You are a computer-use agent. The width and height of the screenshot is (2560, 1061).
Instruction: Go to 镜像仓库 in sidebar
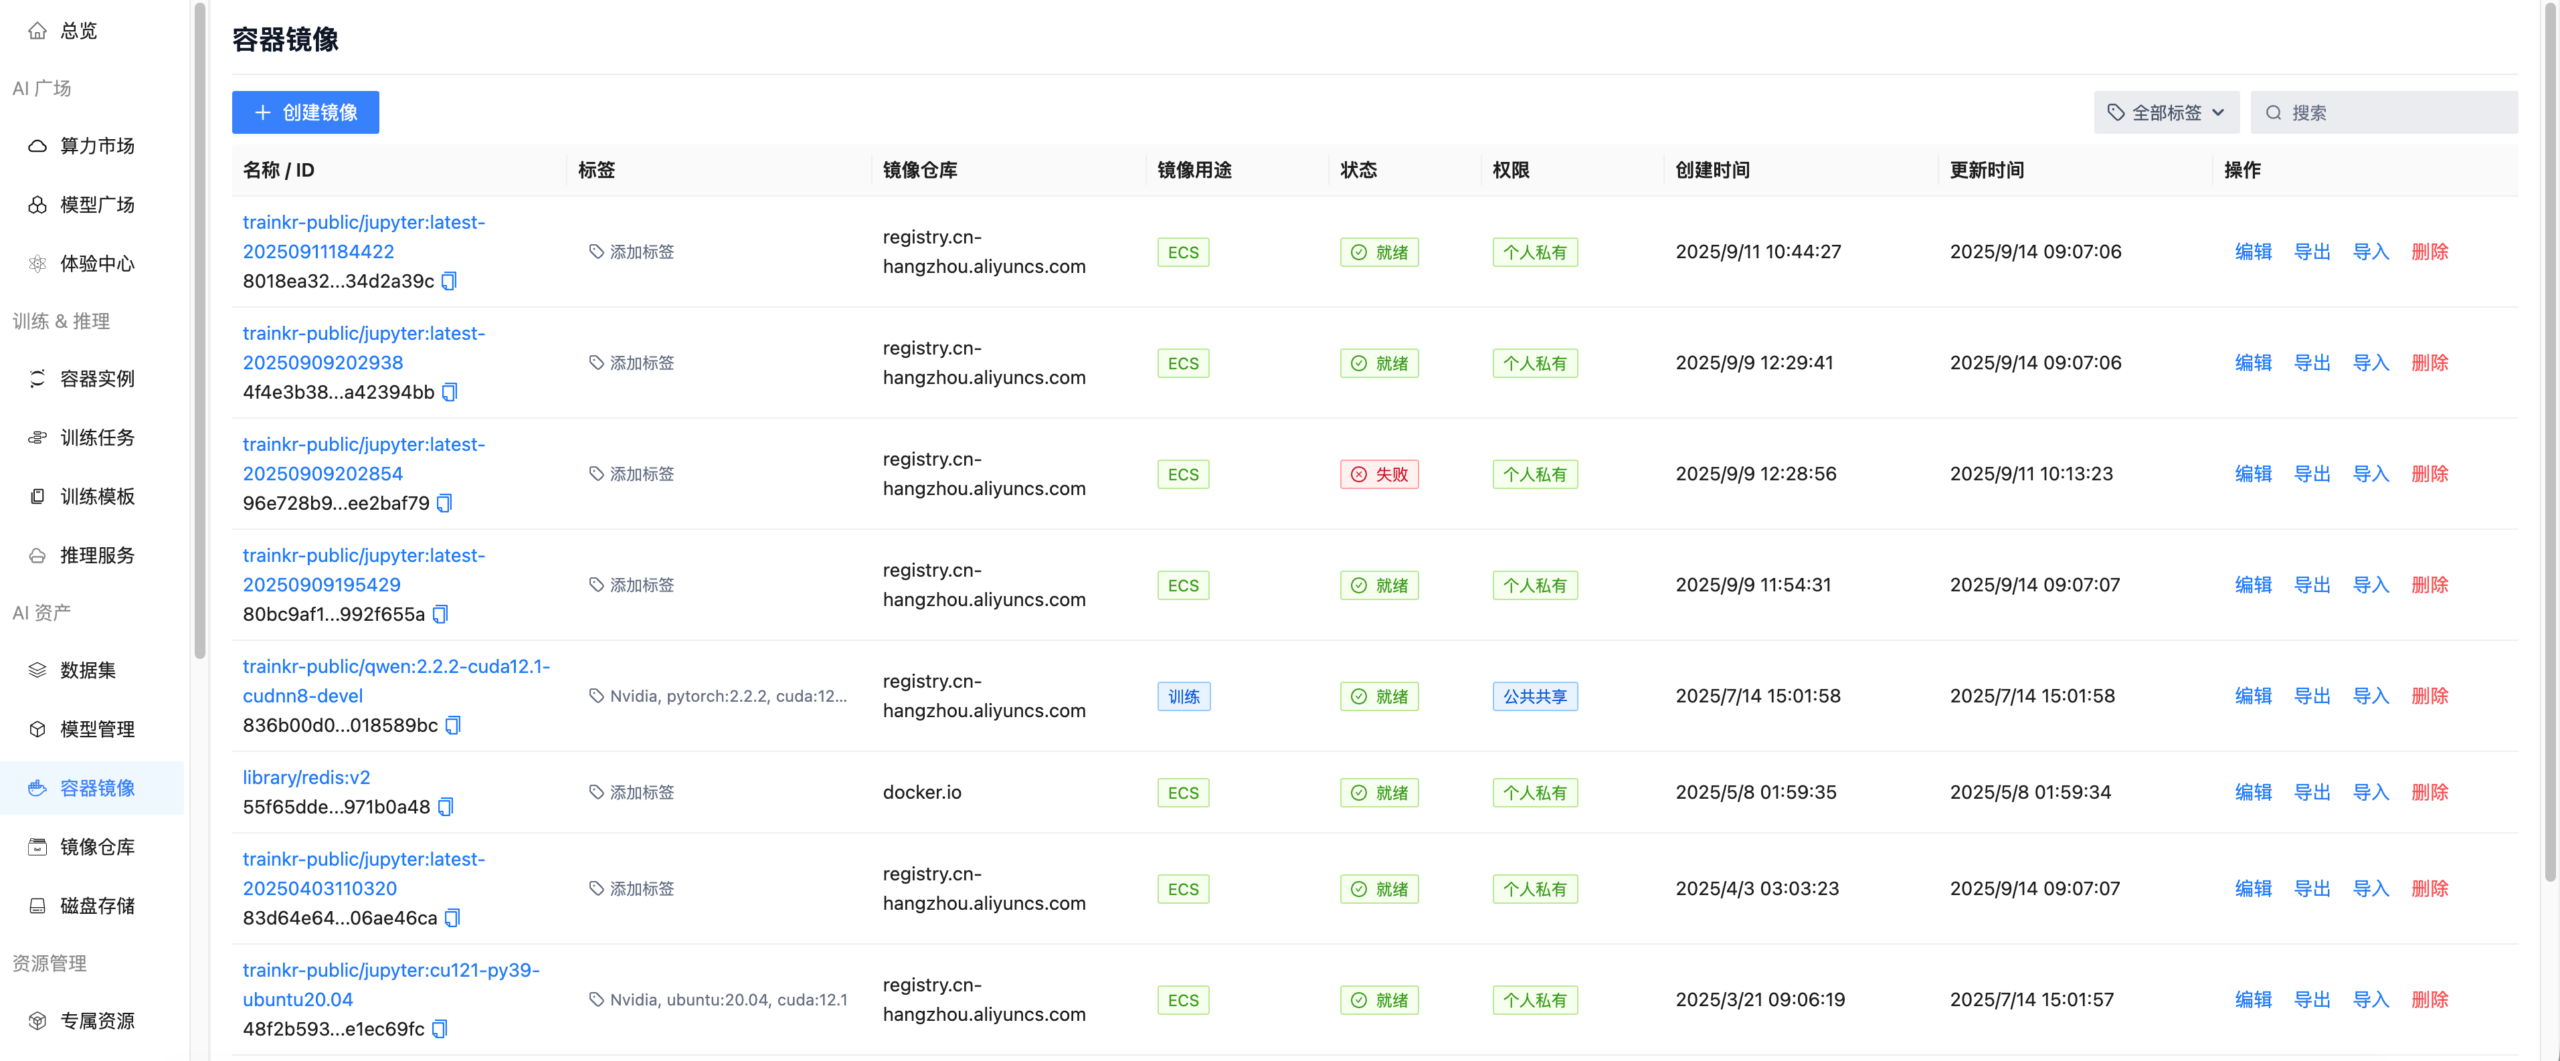96,847
